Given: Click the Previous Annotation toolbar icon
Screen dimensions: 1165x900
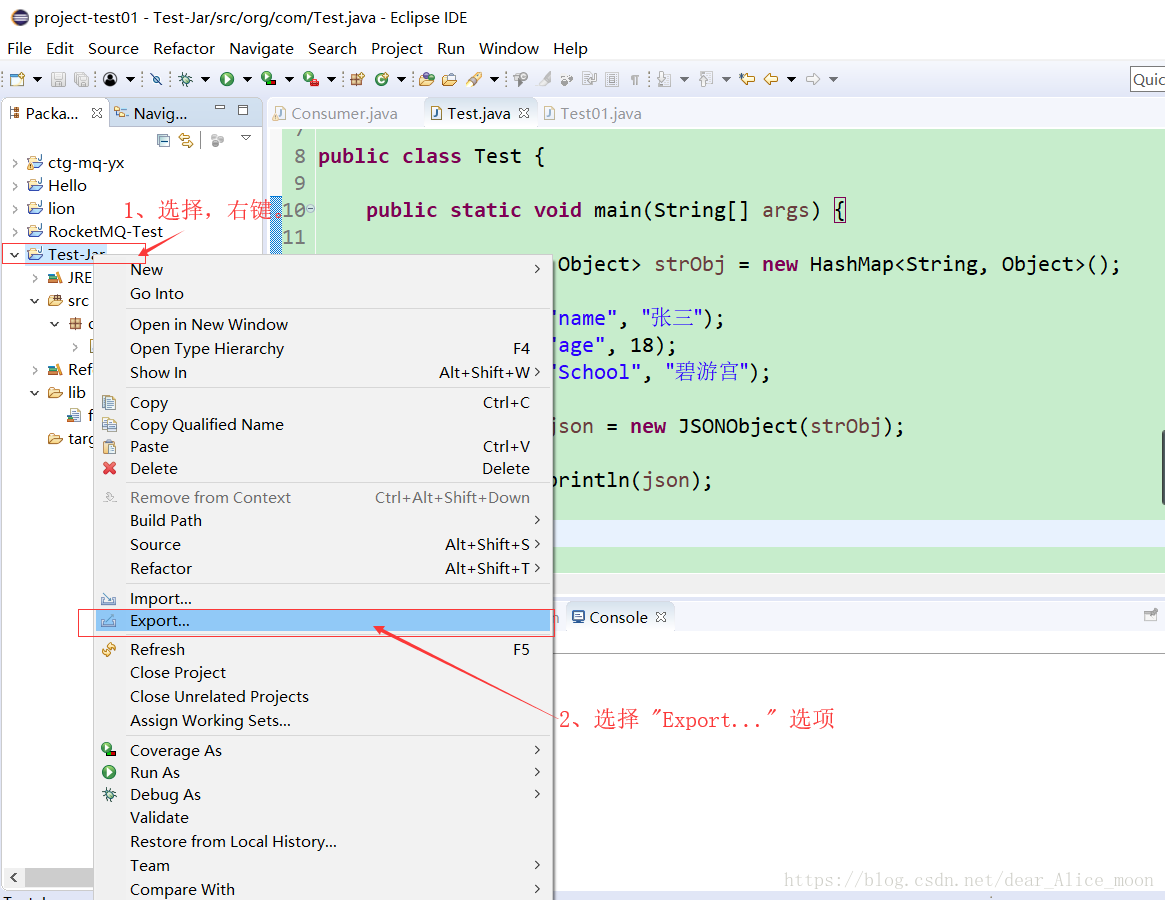Looking at the screenshot, I should (706, 79).
